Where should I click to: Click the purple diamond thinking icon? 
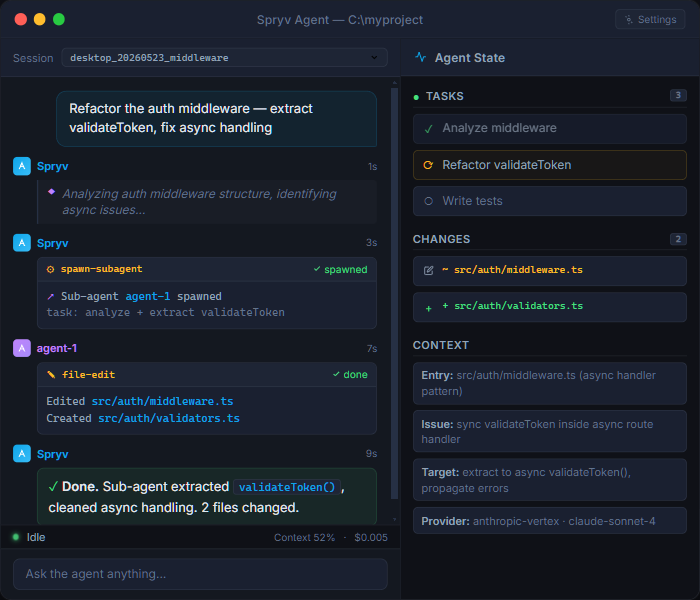coord(51,192)
